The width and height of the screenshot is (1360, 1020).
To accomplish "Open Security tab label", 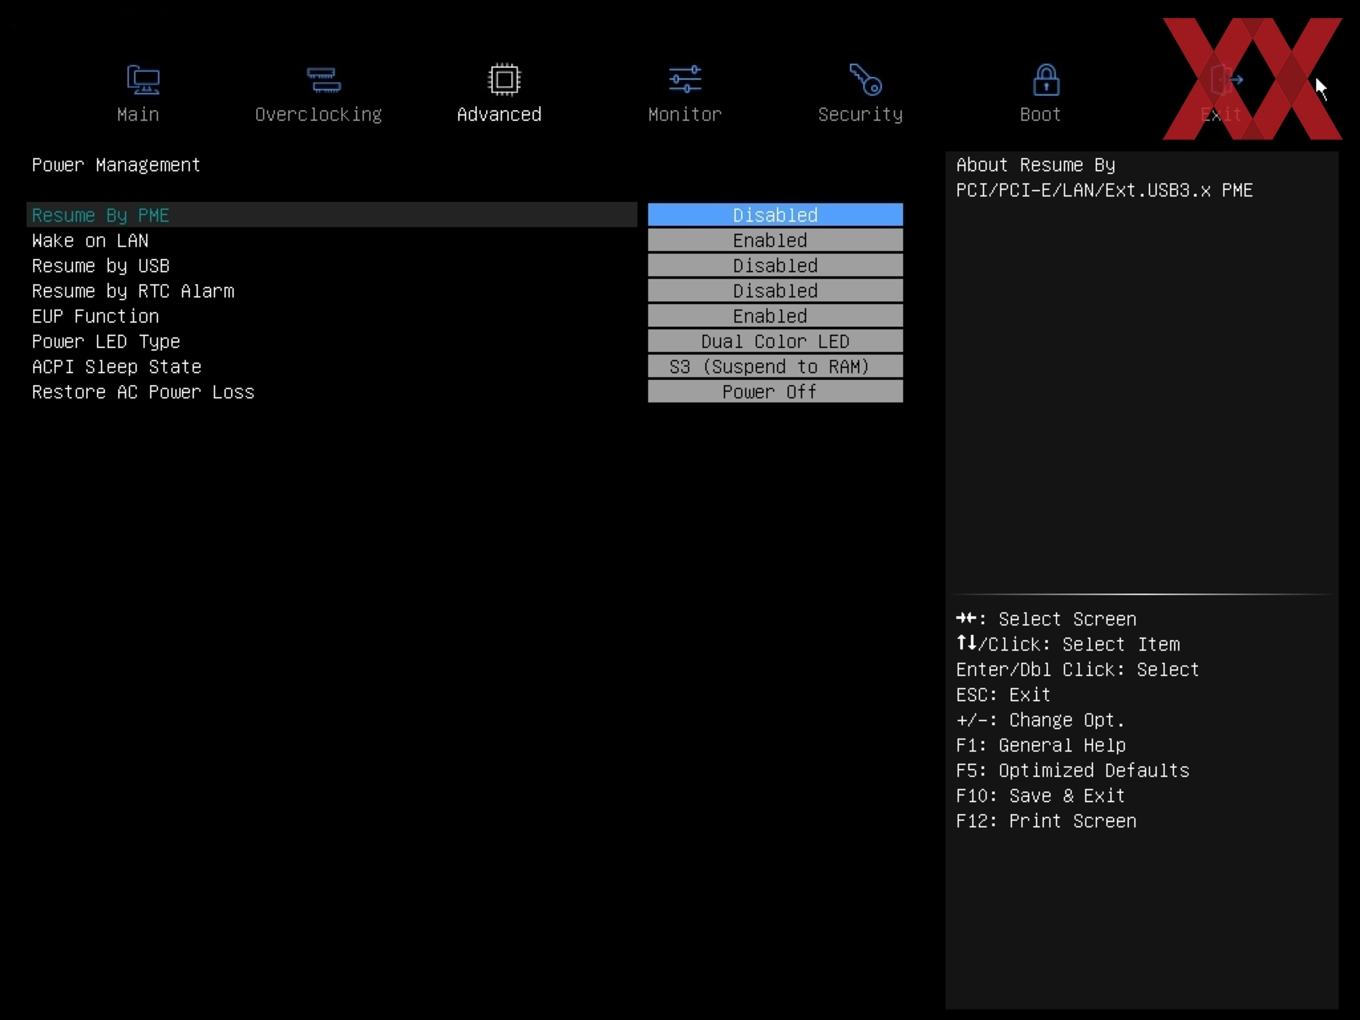I will pyautogui.click(x=860, y=115).
